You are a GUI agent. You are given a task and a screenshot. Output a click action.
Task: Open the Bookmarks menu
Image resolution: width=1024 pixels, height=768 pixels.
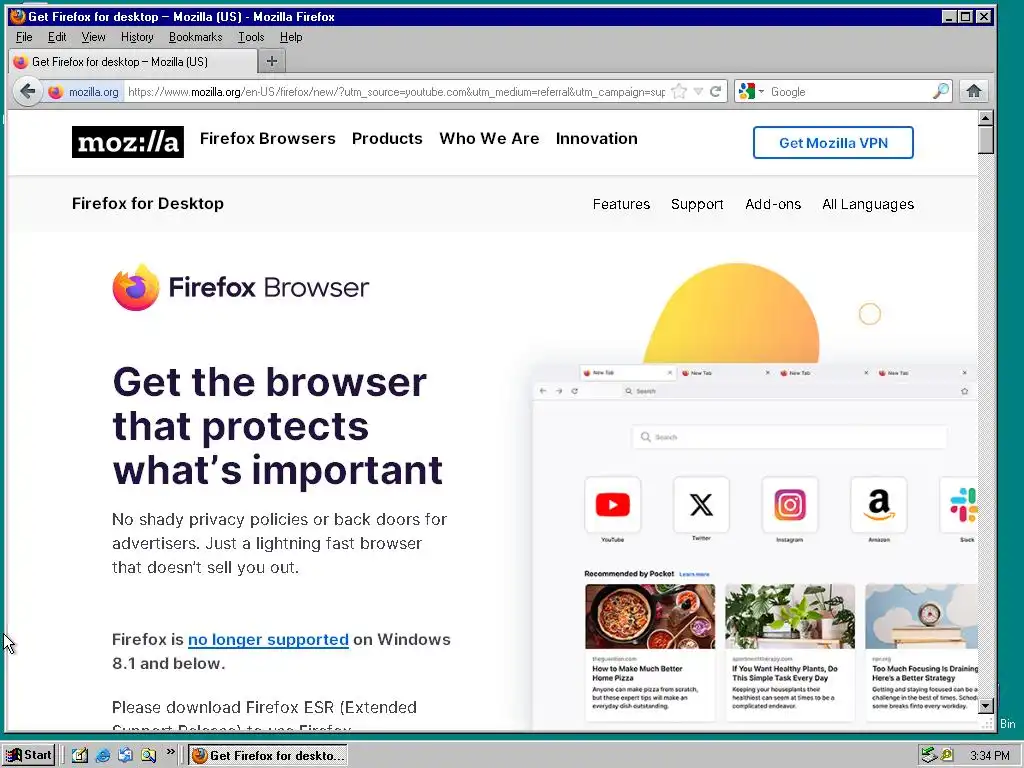click(x=195, y=37)
